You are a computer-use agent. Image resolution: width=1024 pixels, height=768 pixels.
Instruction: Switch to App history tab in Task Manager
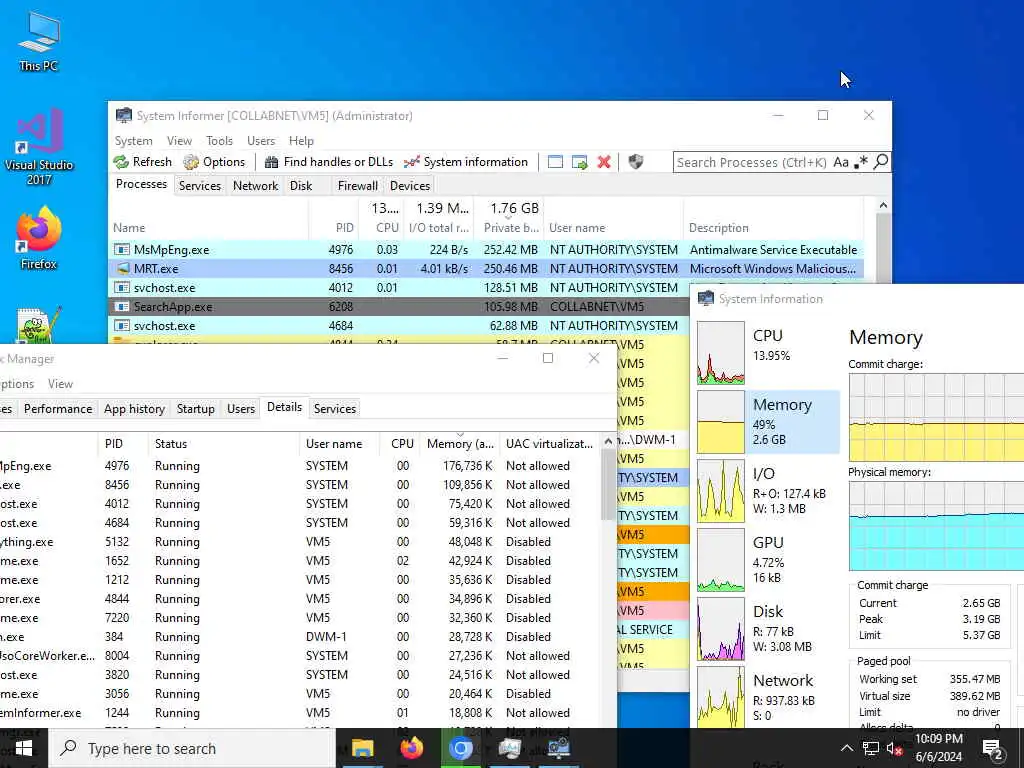[134, 409]
